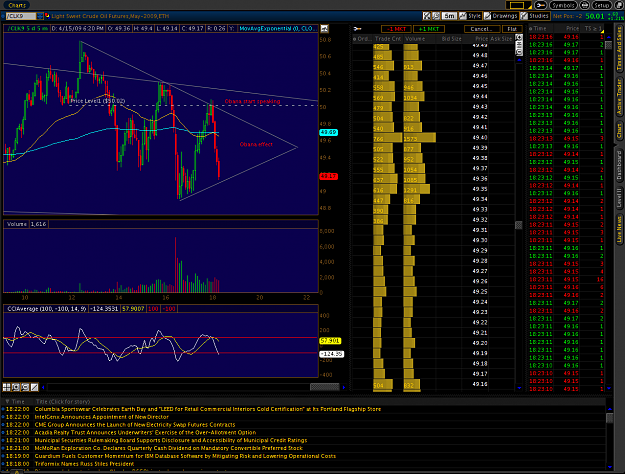Click the -1 MKT sell button
Image resolution: width=625 pixels, height=474 pixels.
click(397, 29)
